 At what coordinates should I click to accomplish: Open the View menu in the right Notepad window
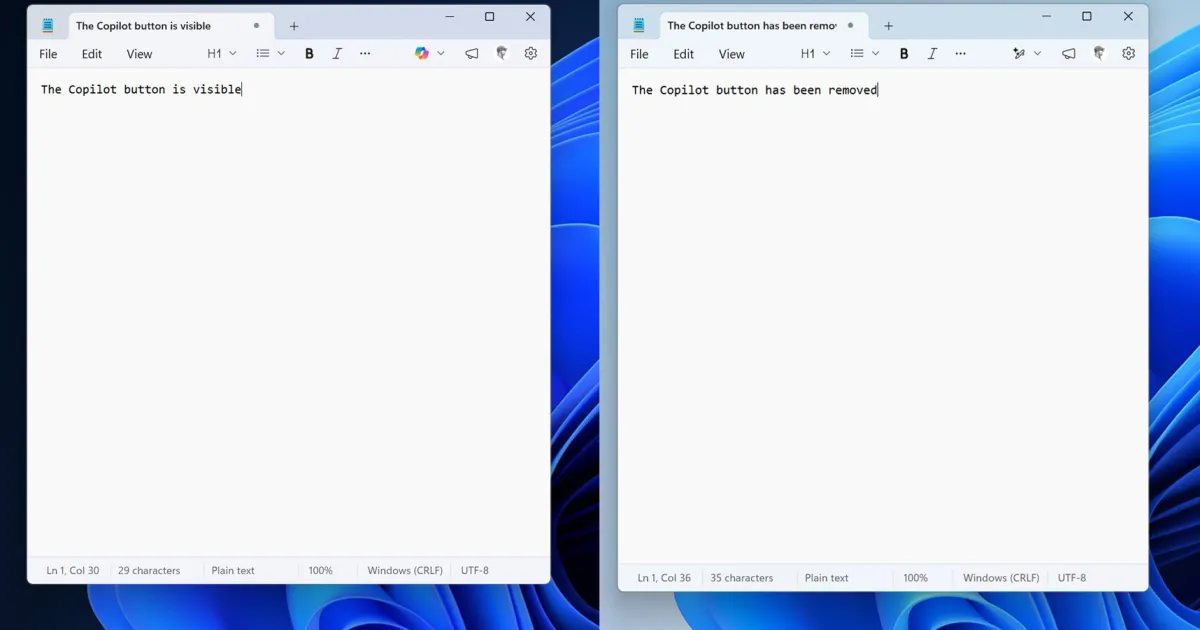(x=732, y=54)
